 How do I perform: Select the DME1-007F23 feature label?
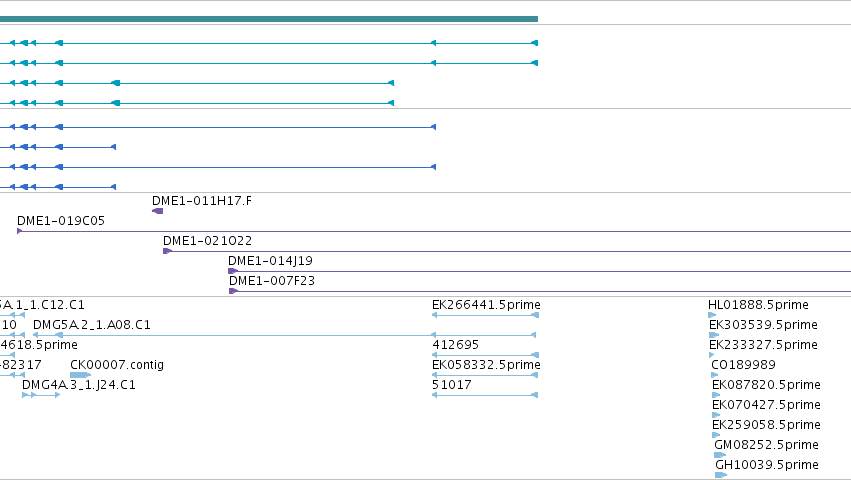[272, 281]
